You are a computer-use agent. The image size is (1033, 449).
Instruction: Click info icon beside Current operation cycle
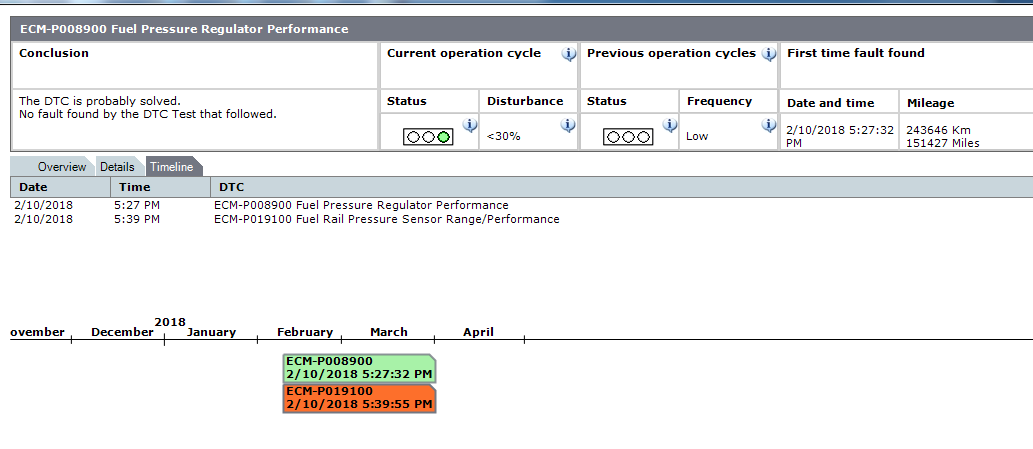(x=568, y=54)
